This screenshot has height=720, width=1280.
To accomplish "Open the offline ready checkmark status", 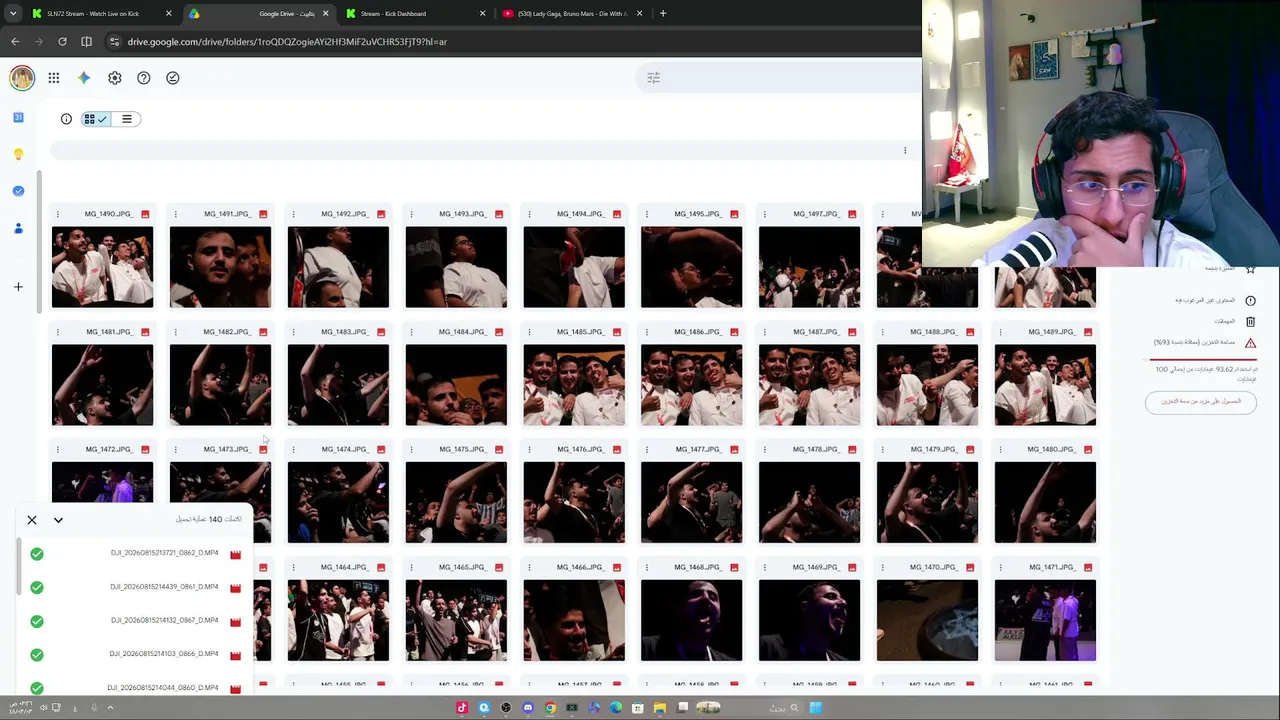I will click(173, 78).
